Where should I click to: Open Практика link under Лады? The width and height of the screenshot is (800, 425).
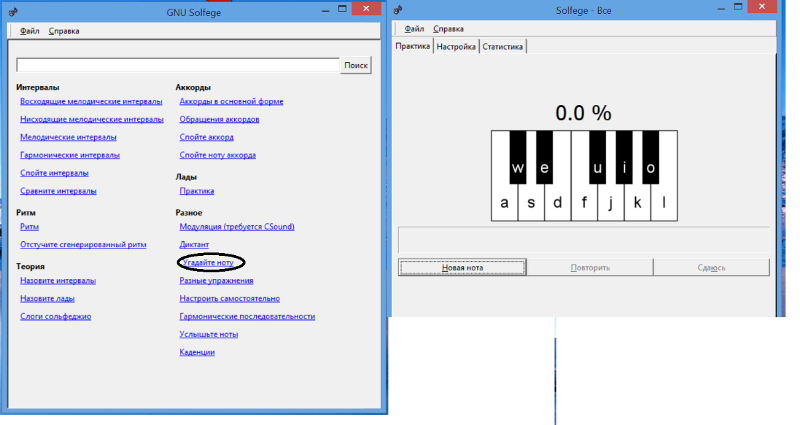click(197, 191)
